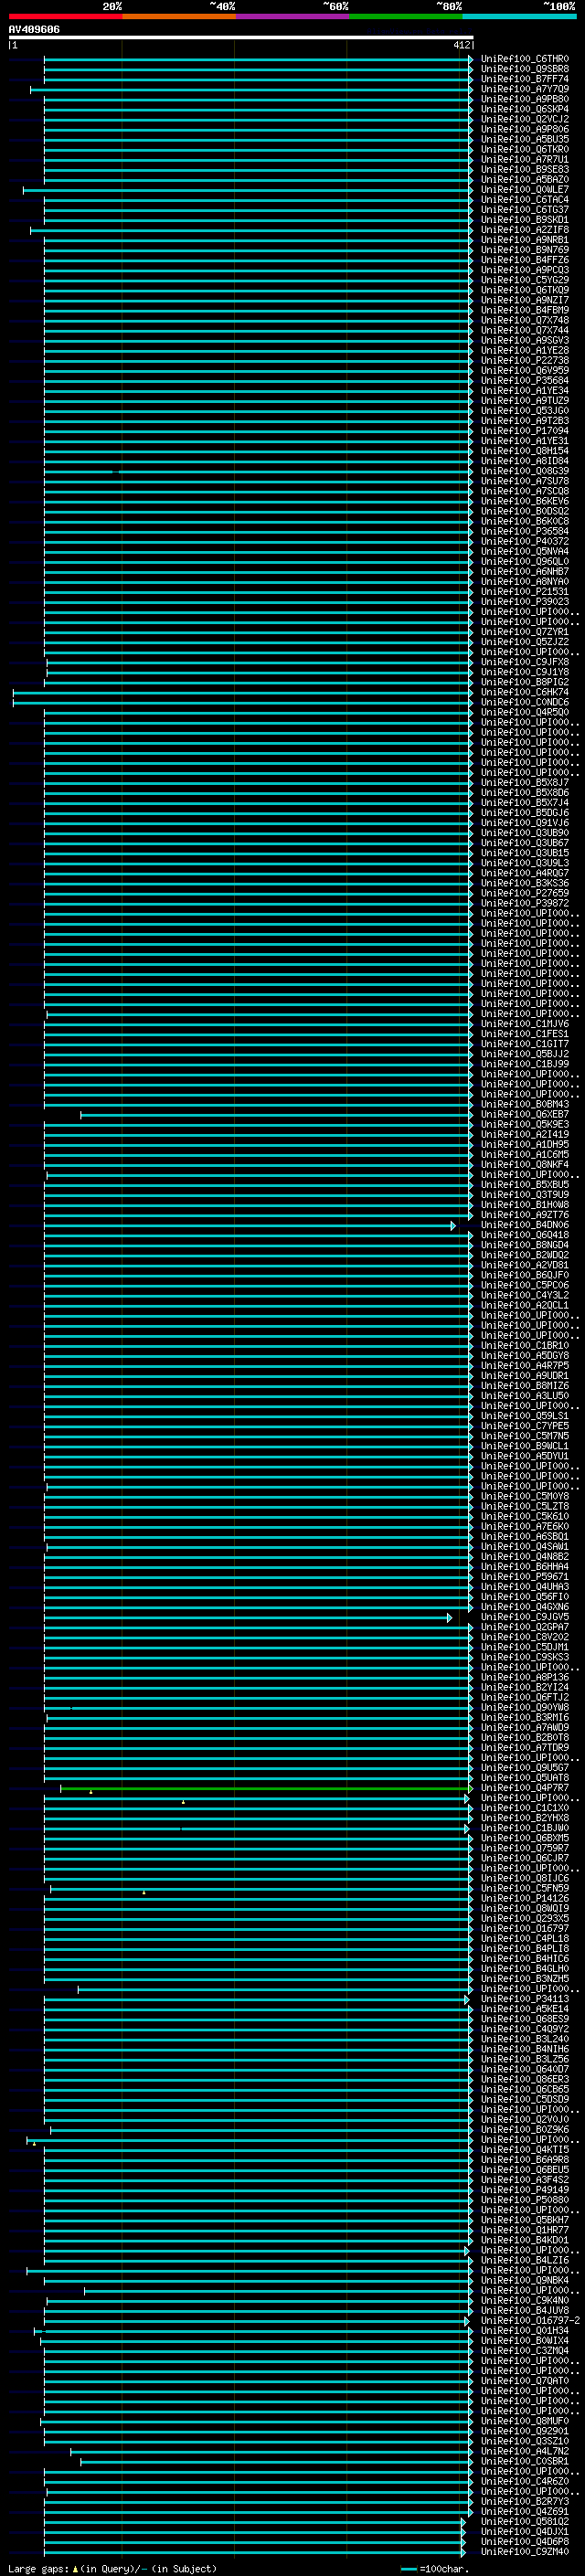This screenshot has height=2576, width=585.
Task: Select hit label UniRef100_P27659
Action: tap(525, 893)
